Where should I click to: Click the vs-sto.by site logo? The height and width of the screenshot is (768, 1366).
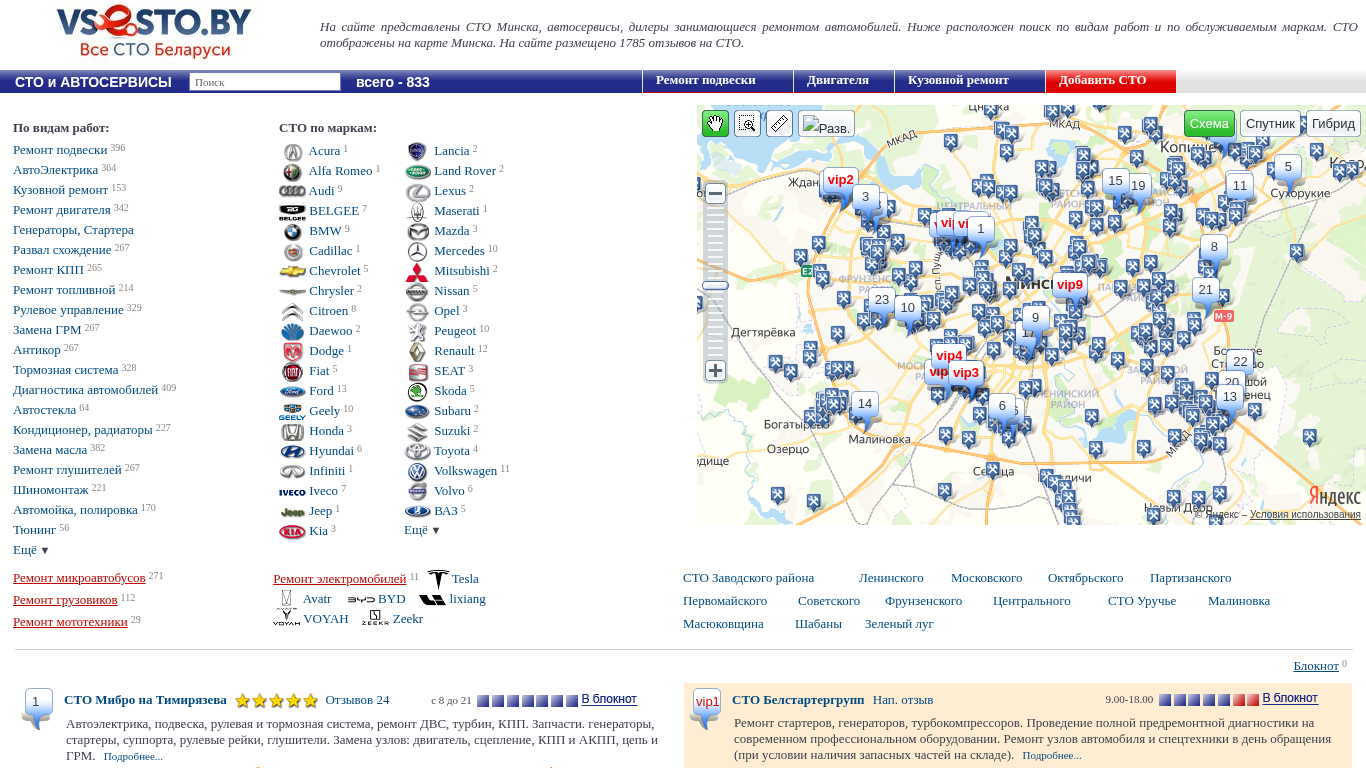[153, 32]
